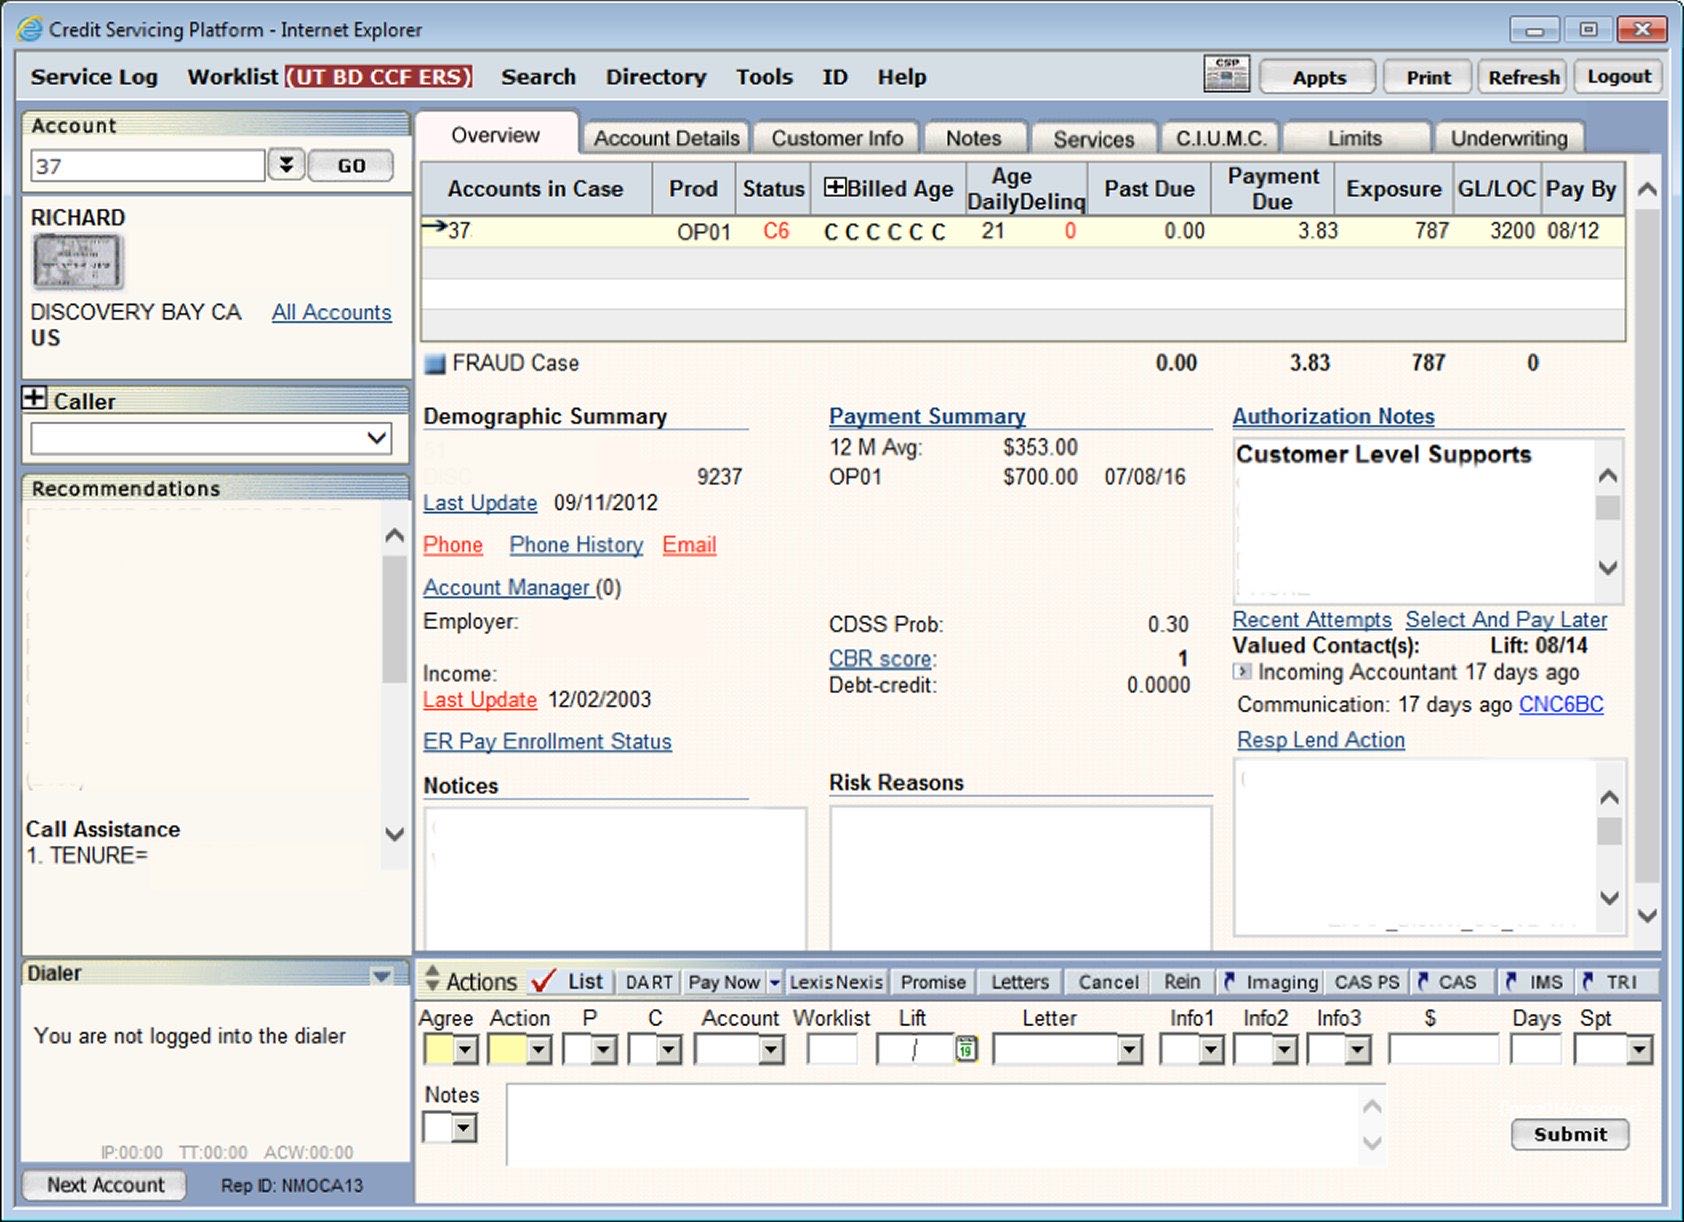Open the Letter dropdown
This screenshot has width=1684, height=1222.
click(1130, 1050)
